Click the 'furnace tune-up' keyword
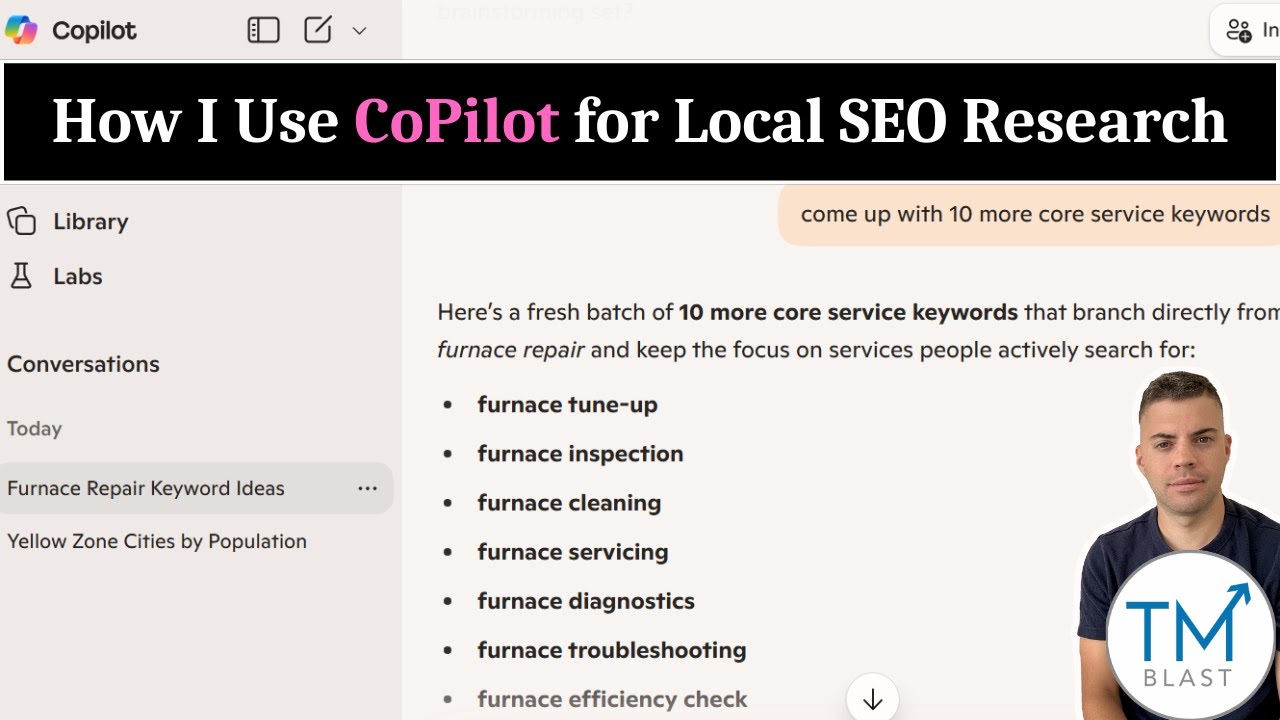 (567, 404)
